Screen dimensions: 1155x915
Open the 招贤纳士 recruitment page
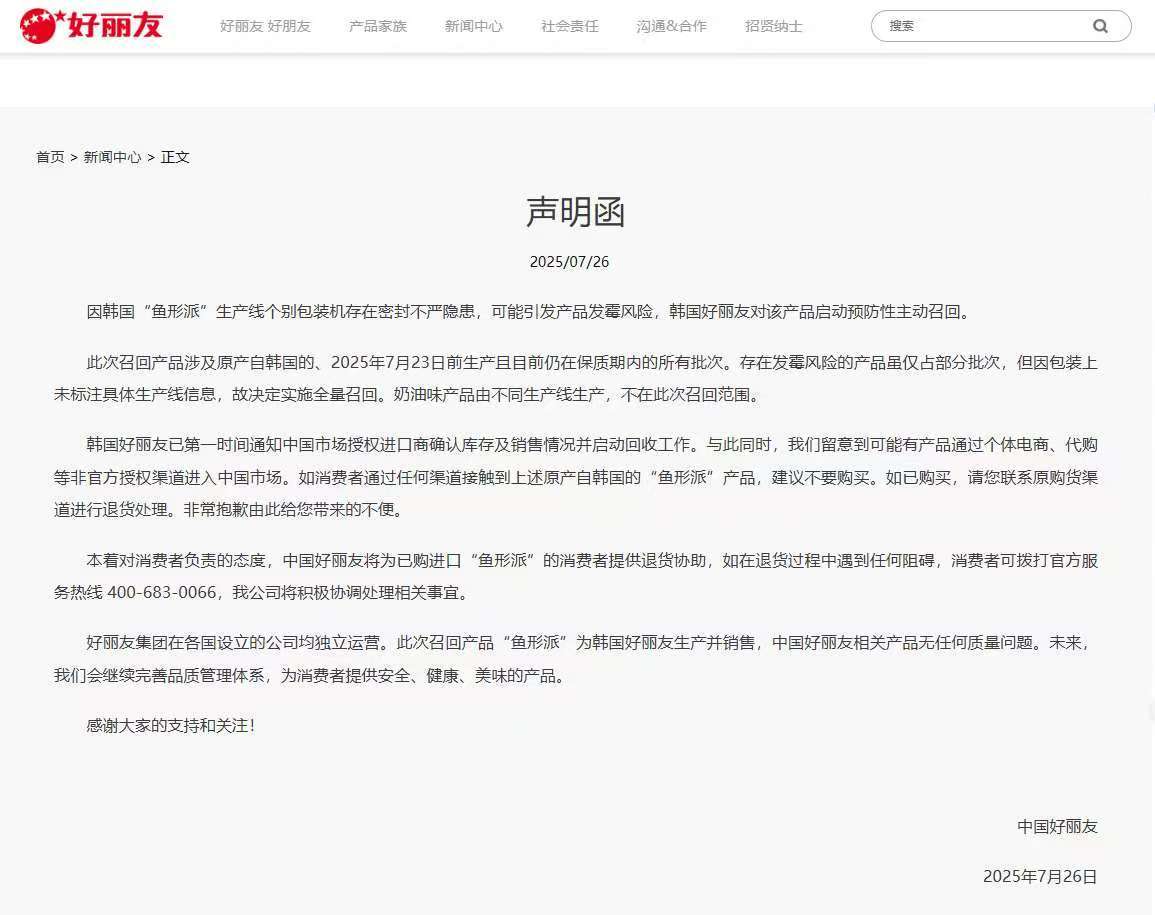(773, 27)
